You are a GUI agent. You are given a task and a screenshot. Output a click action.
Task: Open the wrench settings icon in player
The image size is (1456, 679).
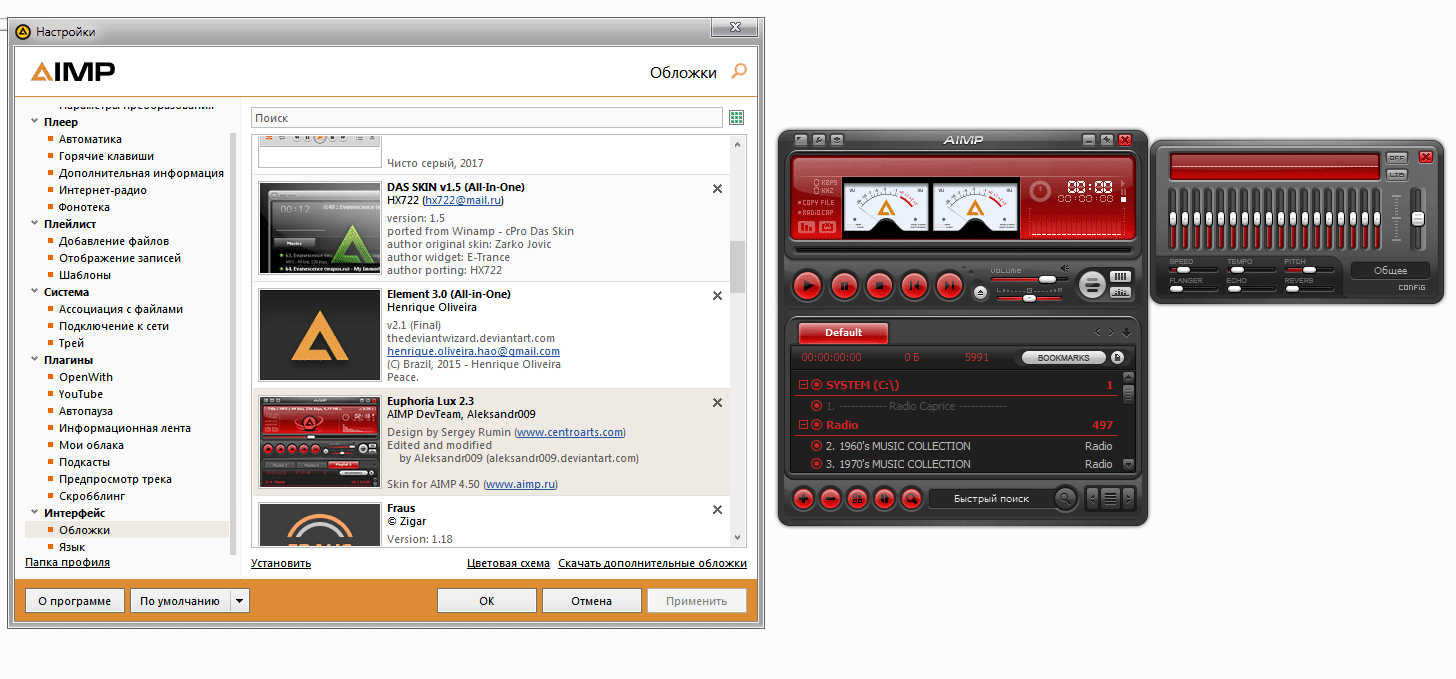click(x=818, y=140)
